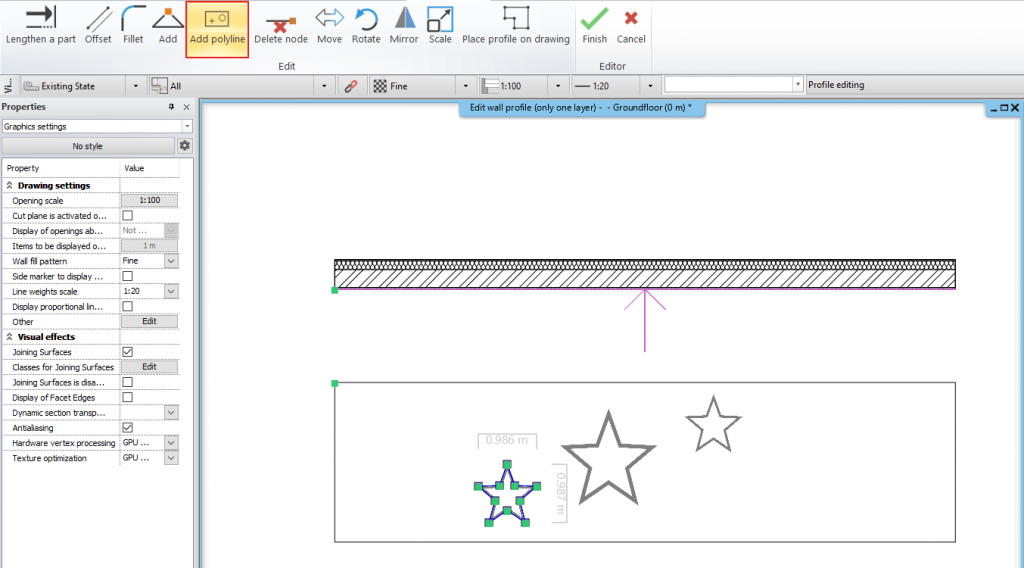
Task: Open the Graphics settings dropdown
Action: (x=187, y=126)
